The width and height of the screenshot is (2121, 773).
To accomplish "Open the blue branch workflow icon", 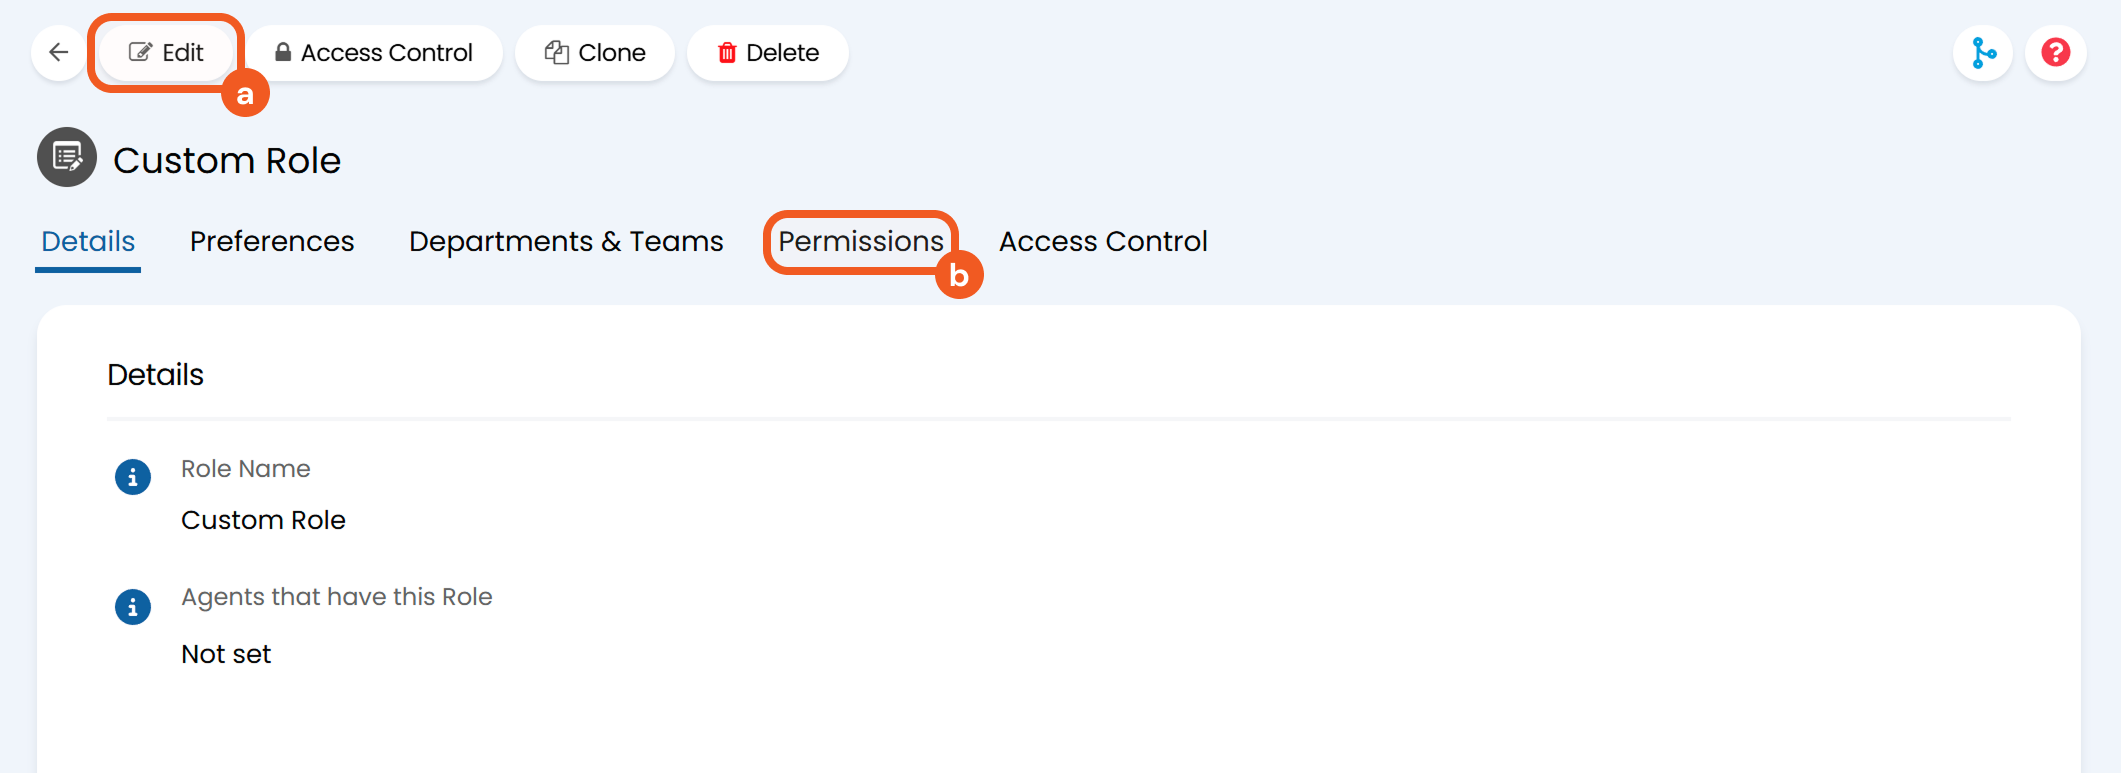I will click(x=1983, y=52).
